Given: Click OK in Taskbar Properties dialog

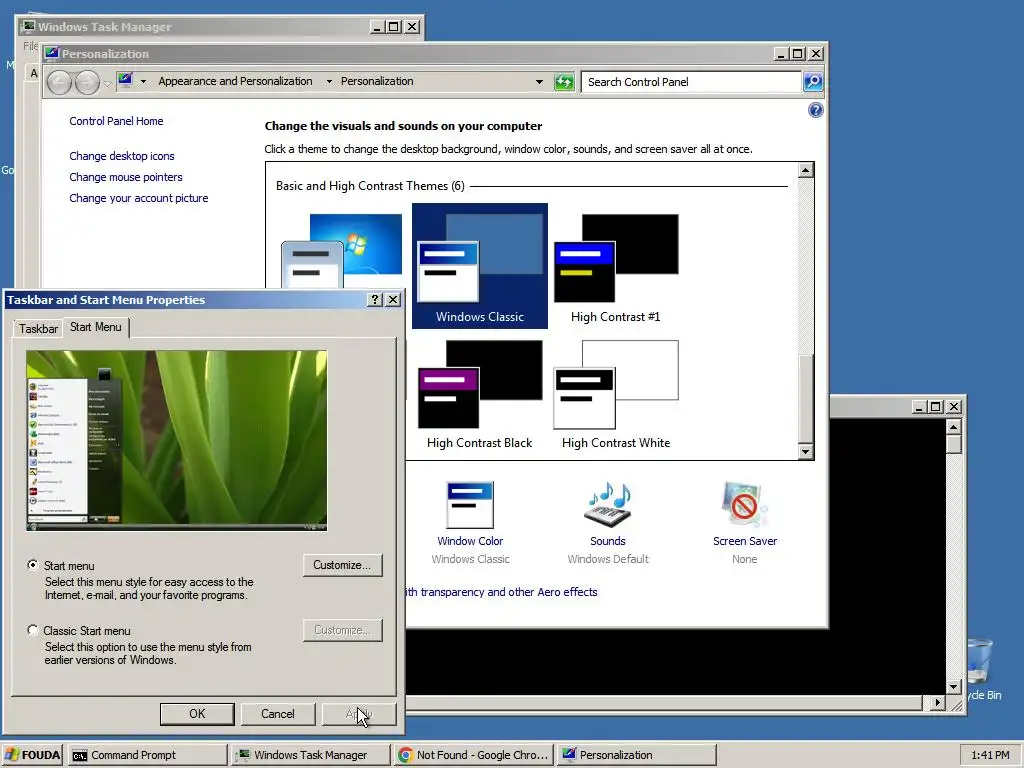Looking at the screenshot, I should click(x=197, y=714).
